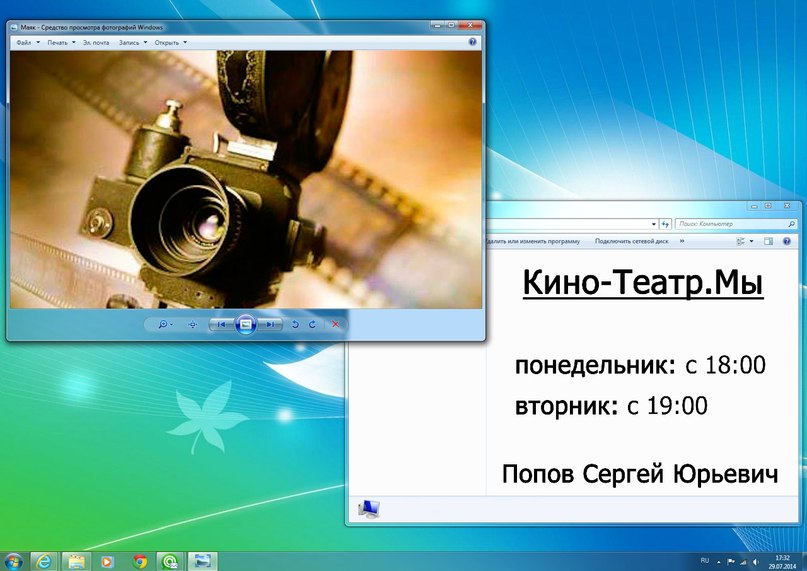Minimize the Explorer window
807x571 pixels.
(755, 206)
